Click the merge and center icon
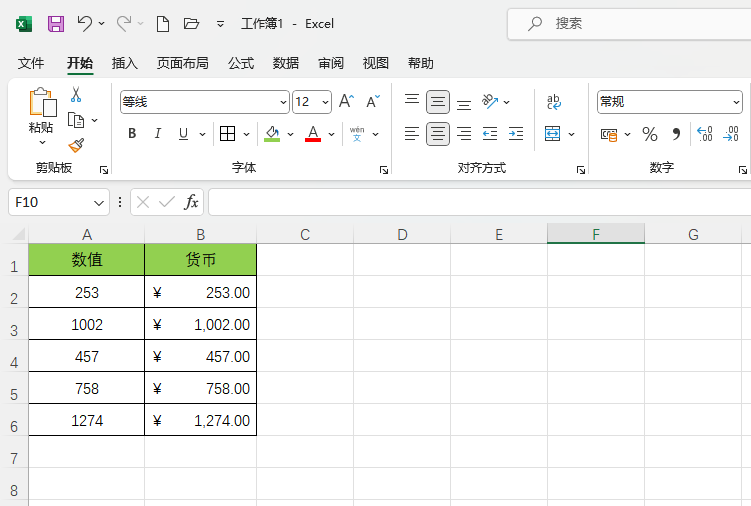The width and height of the screenshot is (751, 506). tap(552, 134)
